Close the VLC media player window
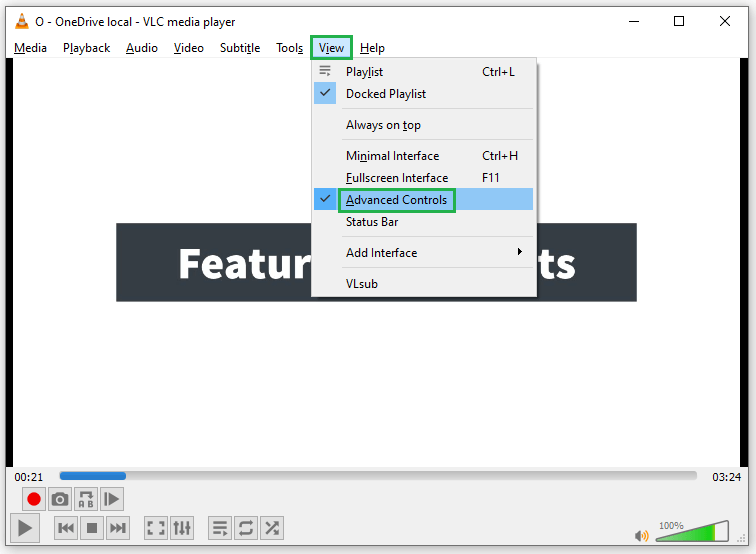 pos(725,21)
